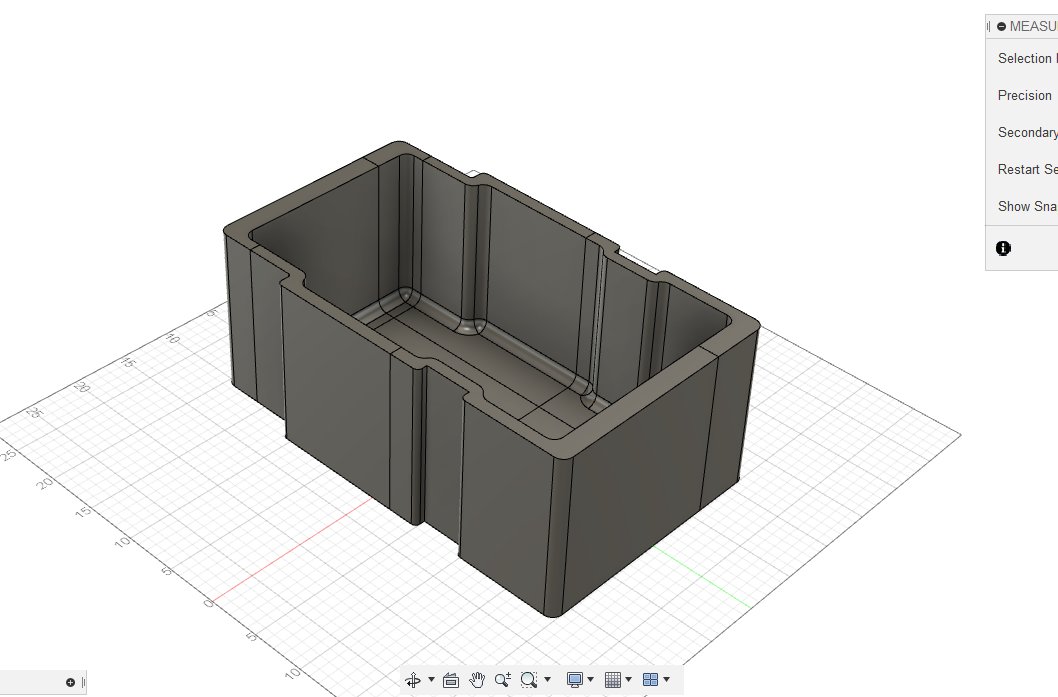Collapse the Measure panel with minus icon
This screenshot has height=697, width=1058.
1001,26
